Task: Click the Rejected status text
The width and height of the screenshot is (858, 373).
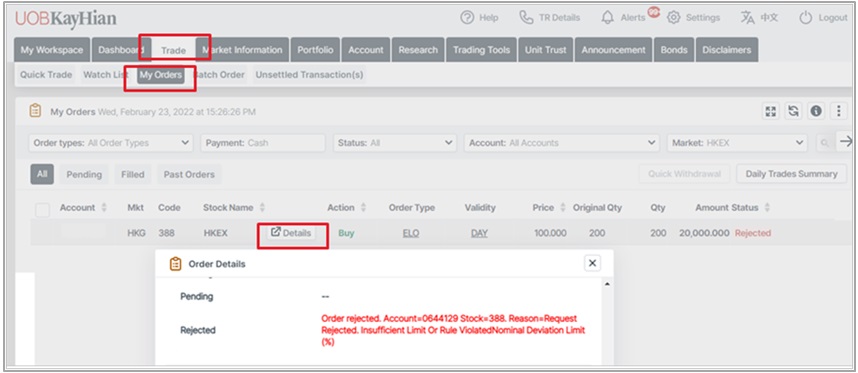Action: pos(753,233)
